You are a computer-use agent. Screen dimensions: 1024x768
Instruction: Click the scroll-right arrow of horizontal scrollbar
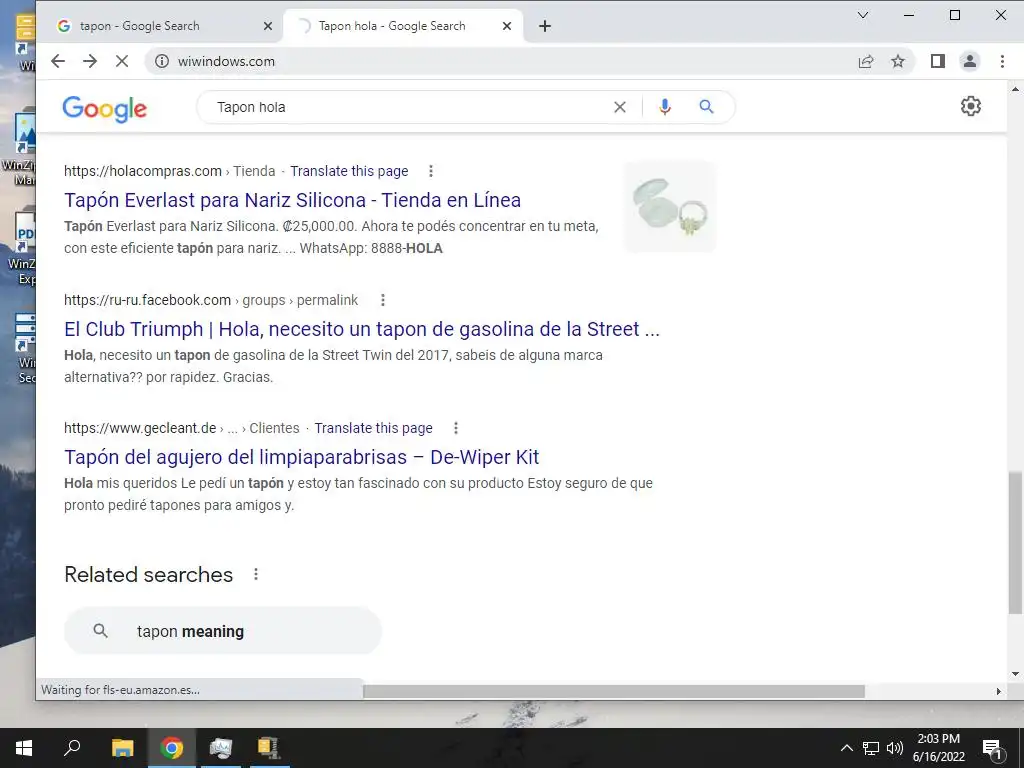tap(999, 691)
